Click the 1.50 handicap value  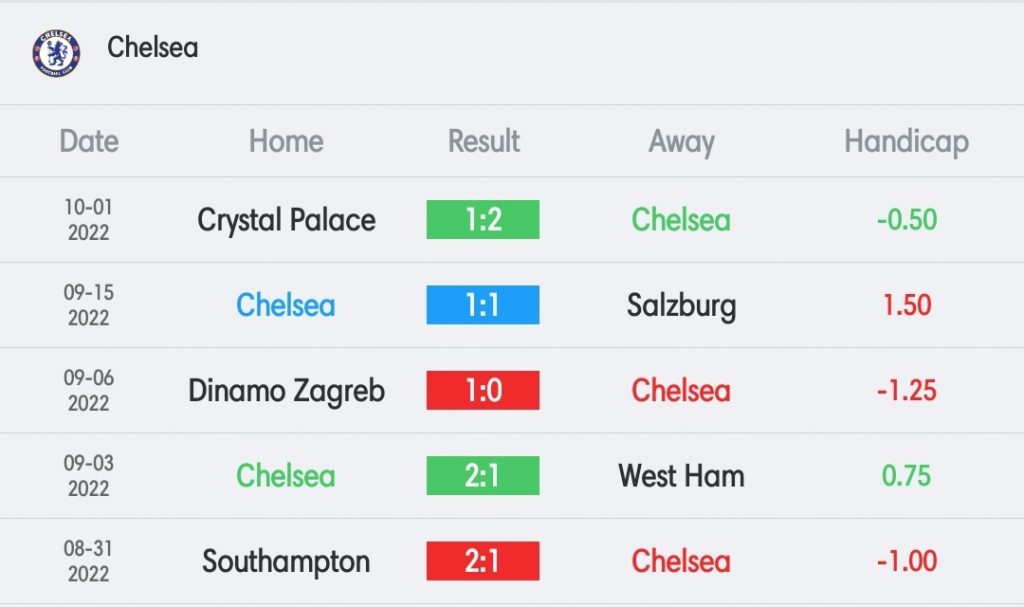pos(906,305)
